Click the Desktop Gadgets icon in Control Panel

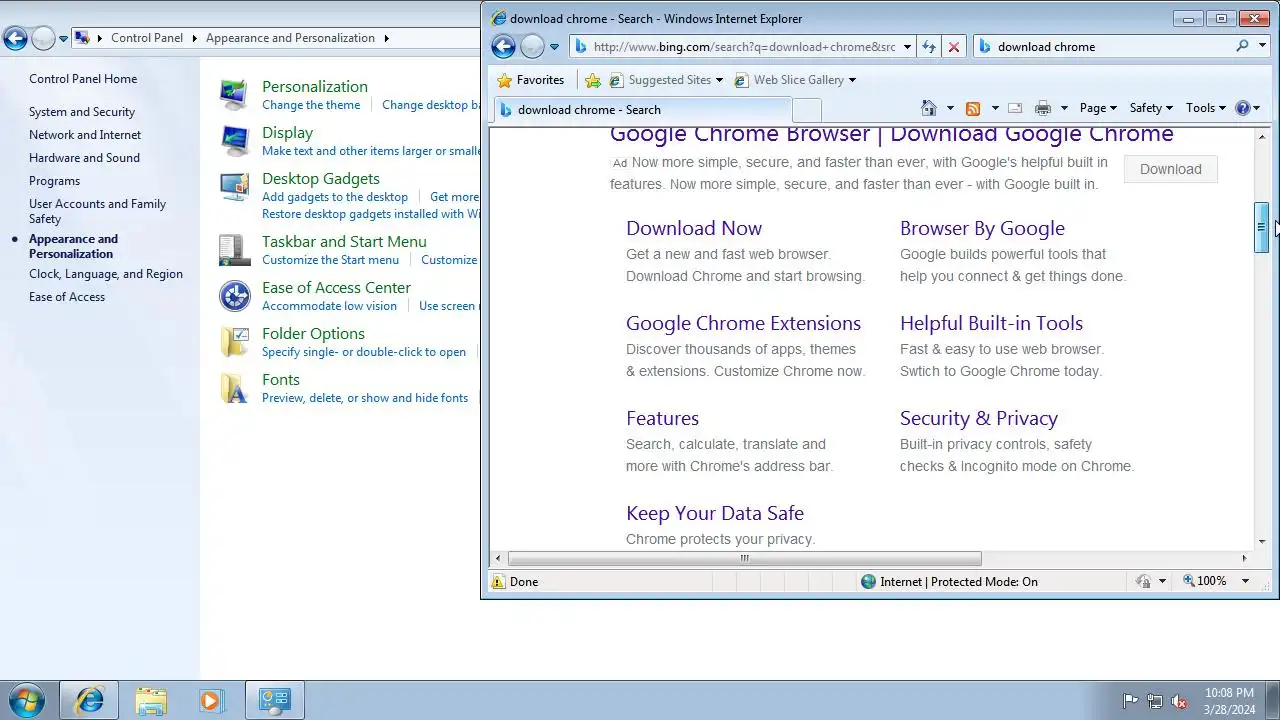[x=234, y=186]
